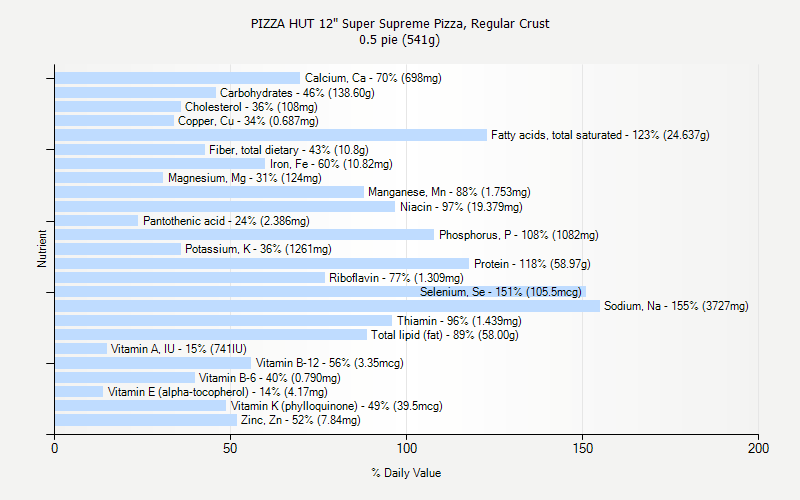800x500 pixels.
Task: Click the Vitamin E bar
Action: coord(79,392)
